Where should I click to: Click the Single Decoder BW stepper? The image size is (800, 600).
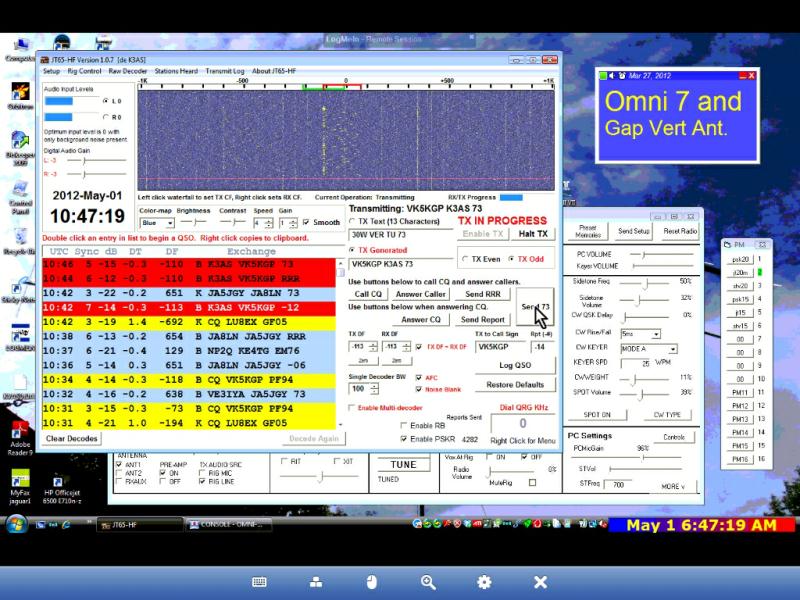click(375, 389)
